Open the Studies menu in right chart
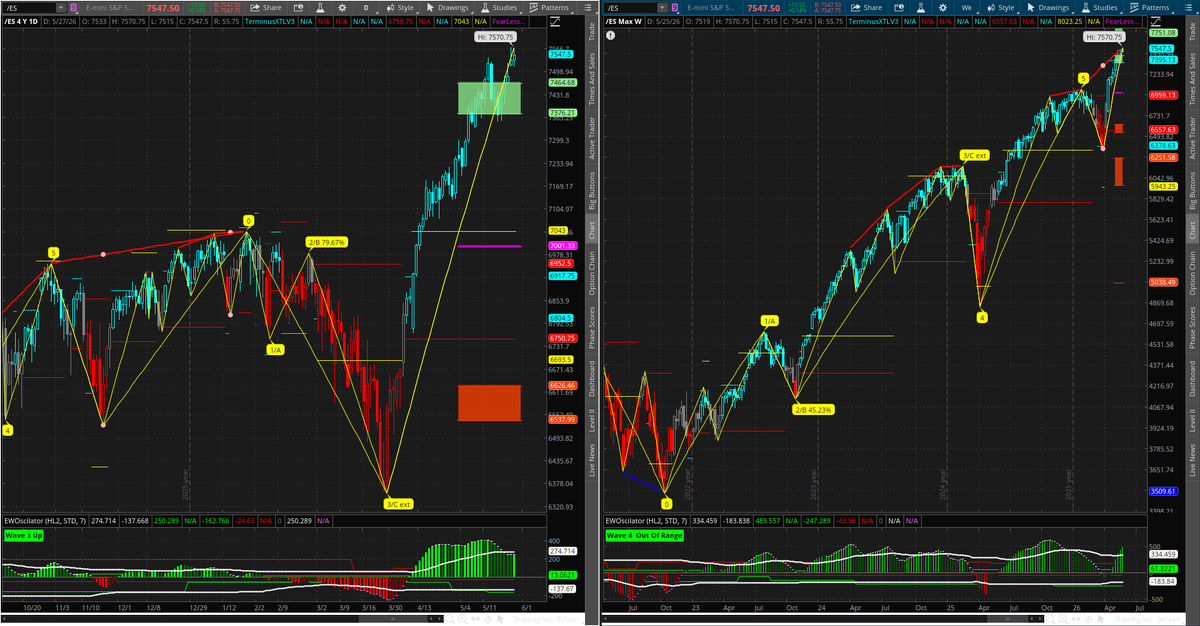1200x626 pixels. click(x=1099, y=8)
